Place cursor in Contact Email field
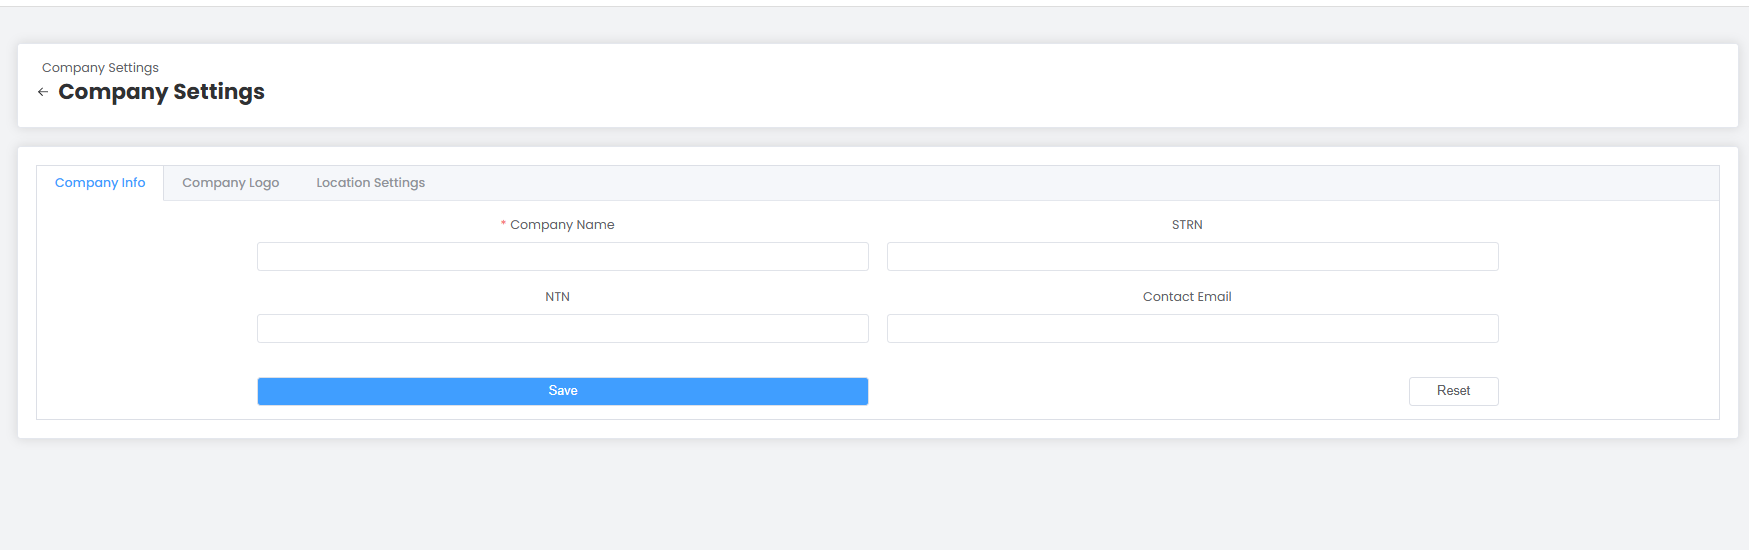This screenshot has height=550, width=1749. click(x=1192, y=329)
